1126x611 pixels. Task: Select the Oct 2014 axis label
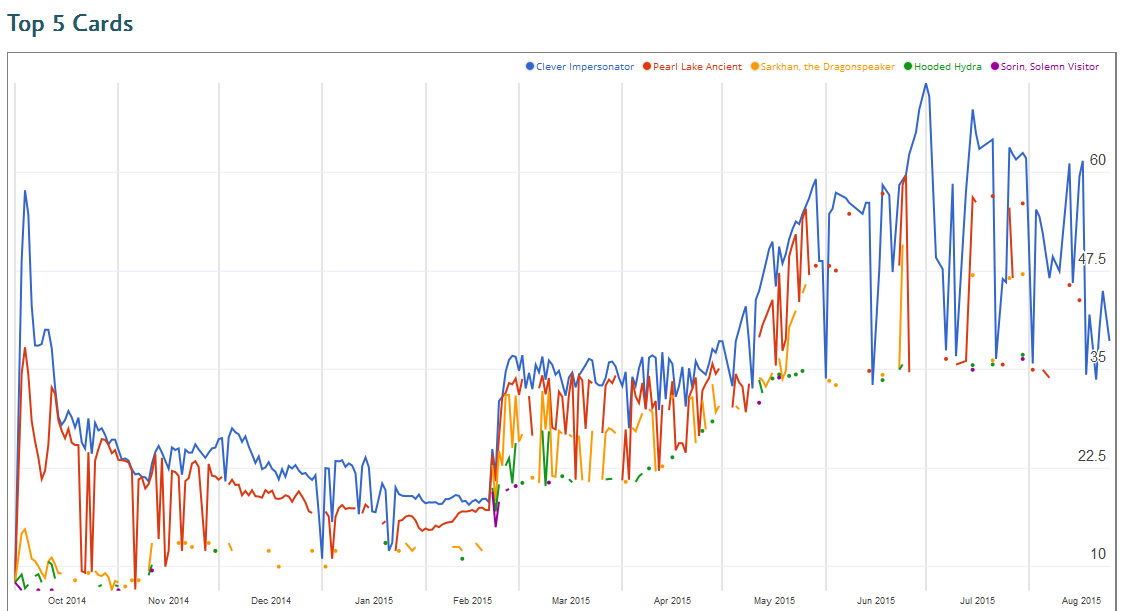pos(67,601)
